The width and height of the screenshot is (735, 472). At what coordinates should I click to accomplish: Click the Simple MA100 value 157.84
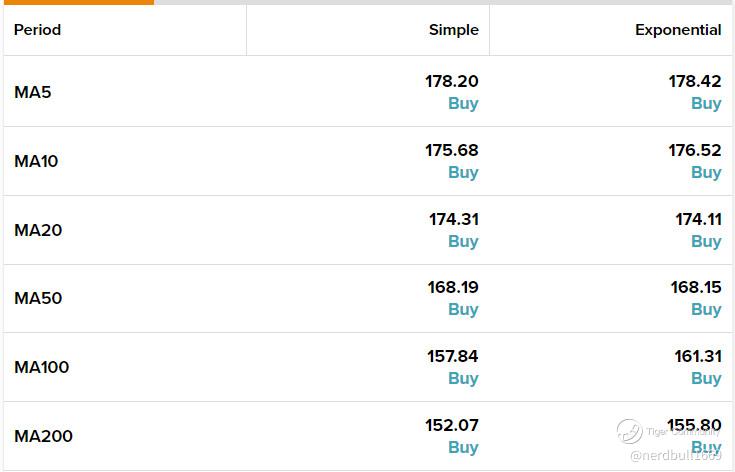(452, 356)
